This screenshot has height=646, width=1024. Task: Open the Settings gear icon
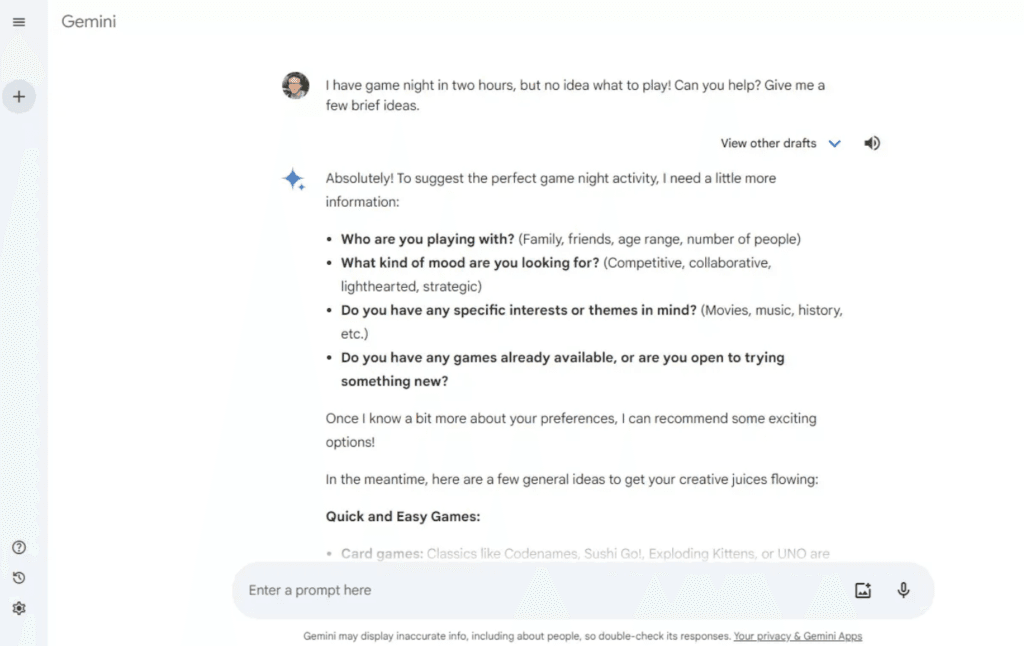(x=19, y=608)
